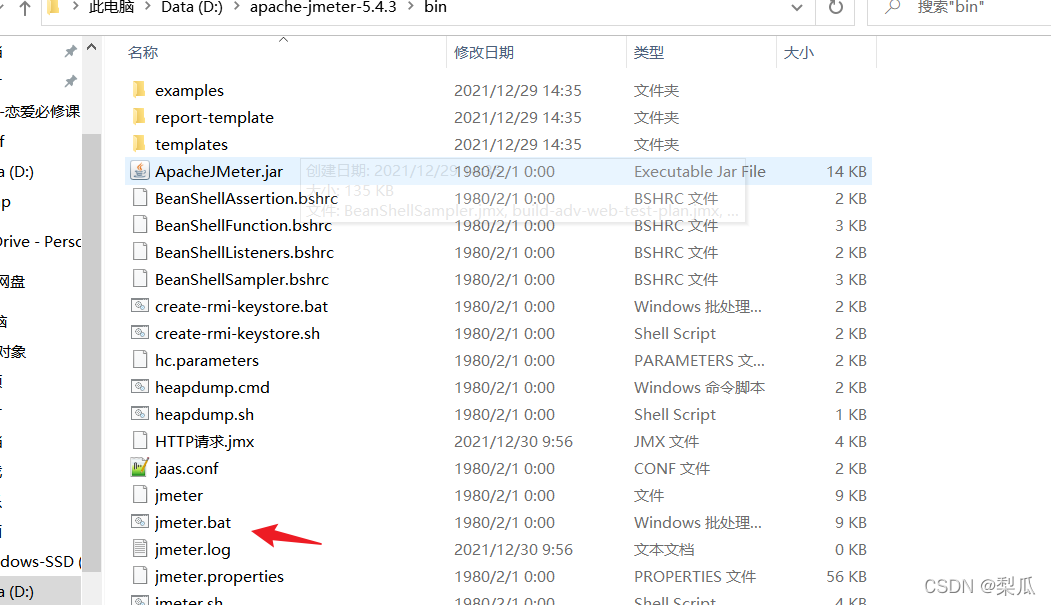Click BeanShellListeners.bshrc file icon
Viewport: 1051px width, 605px height.
click(x=139, y=252)
